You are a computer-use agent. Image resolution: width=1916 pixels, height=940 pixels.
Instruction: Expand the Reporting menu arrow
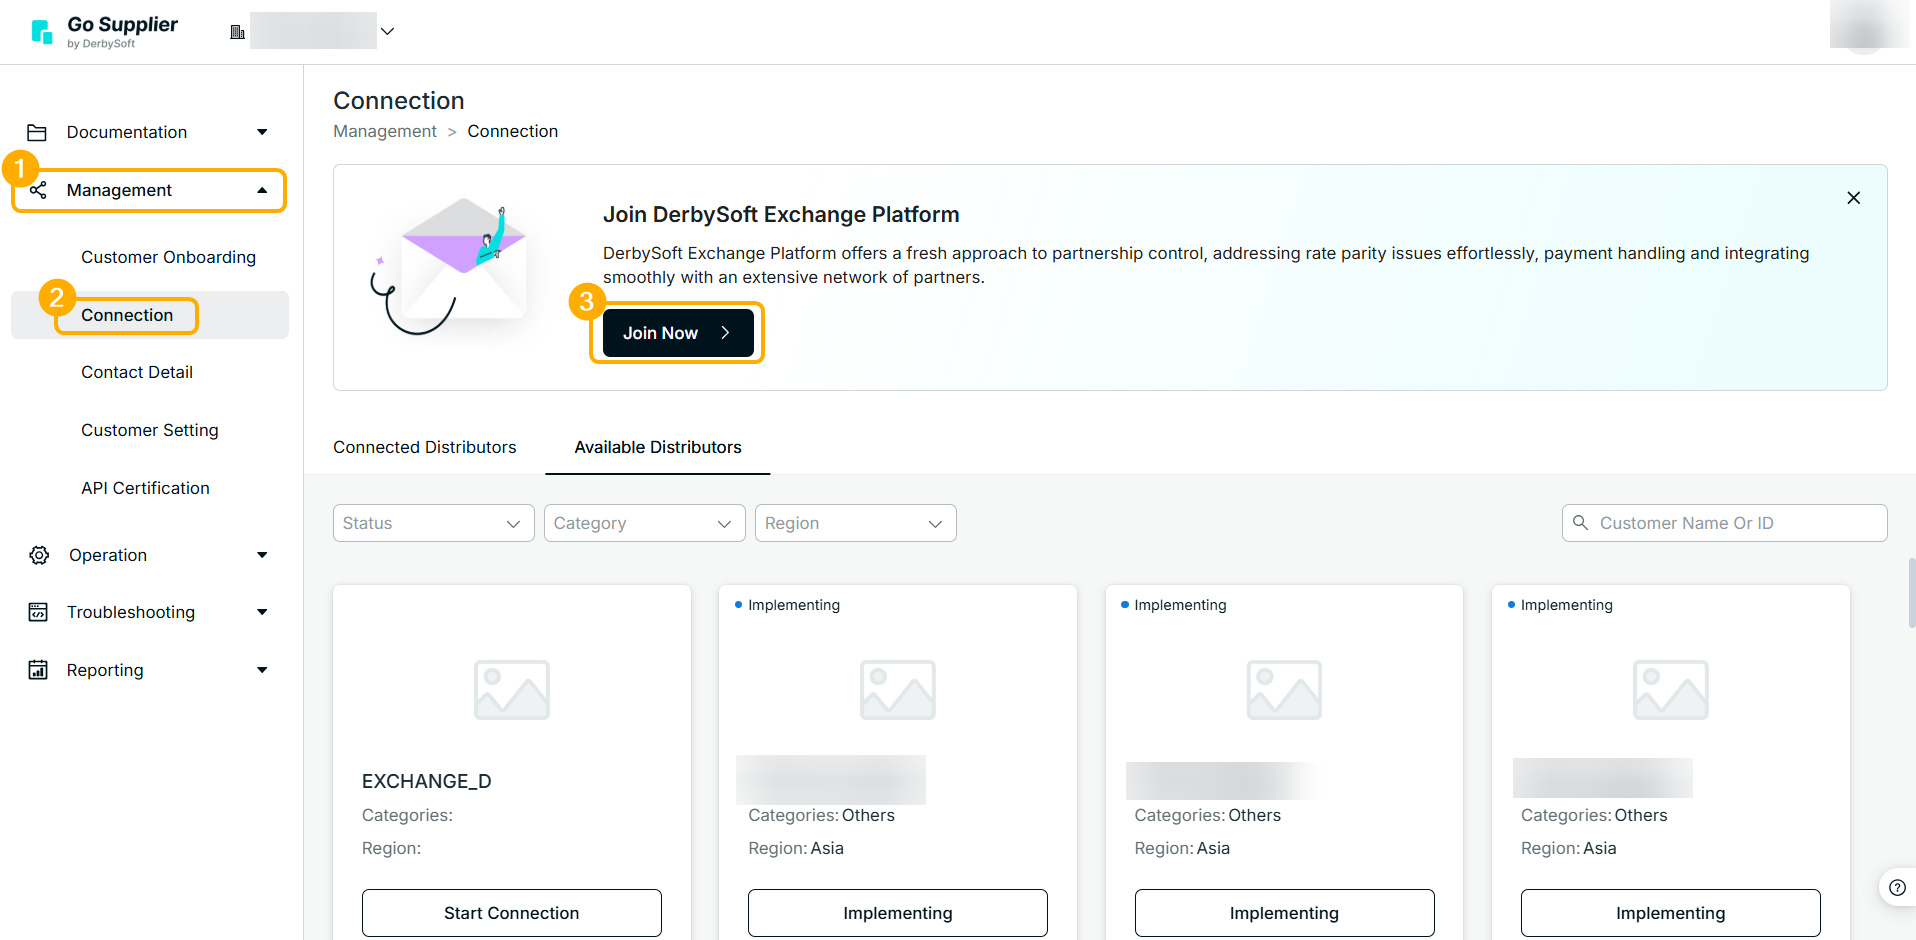click(x=262, y=670)
